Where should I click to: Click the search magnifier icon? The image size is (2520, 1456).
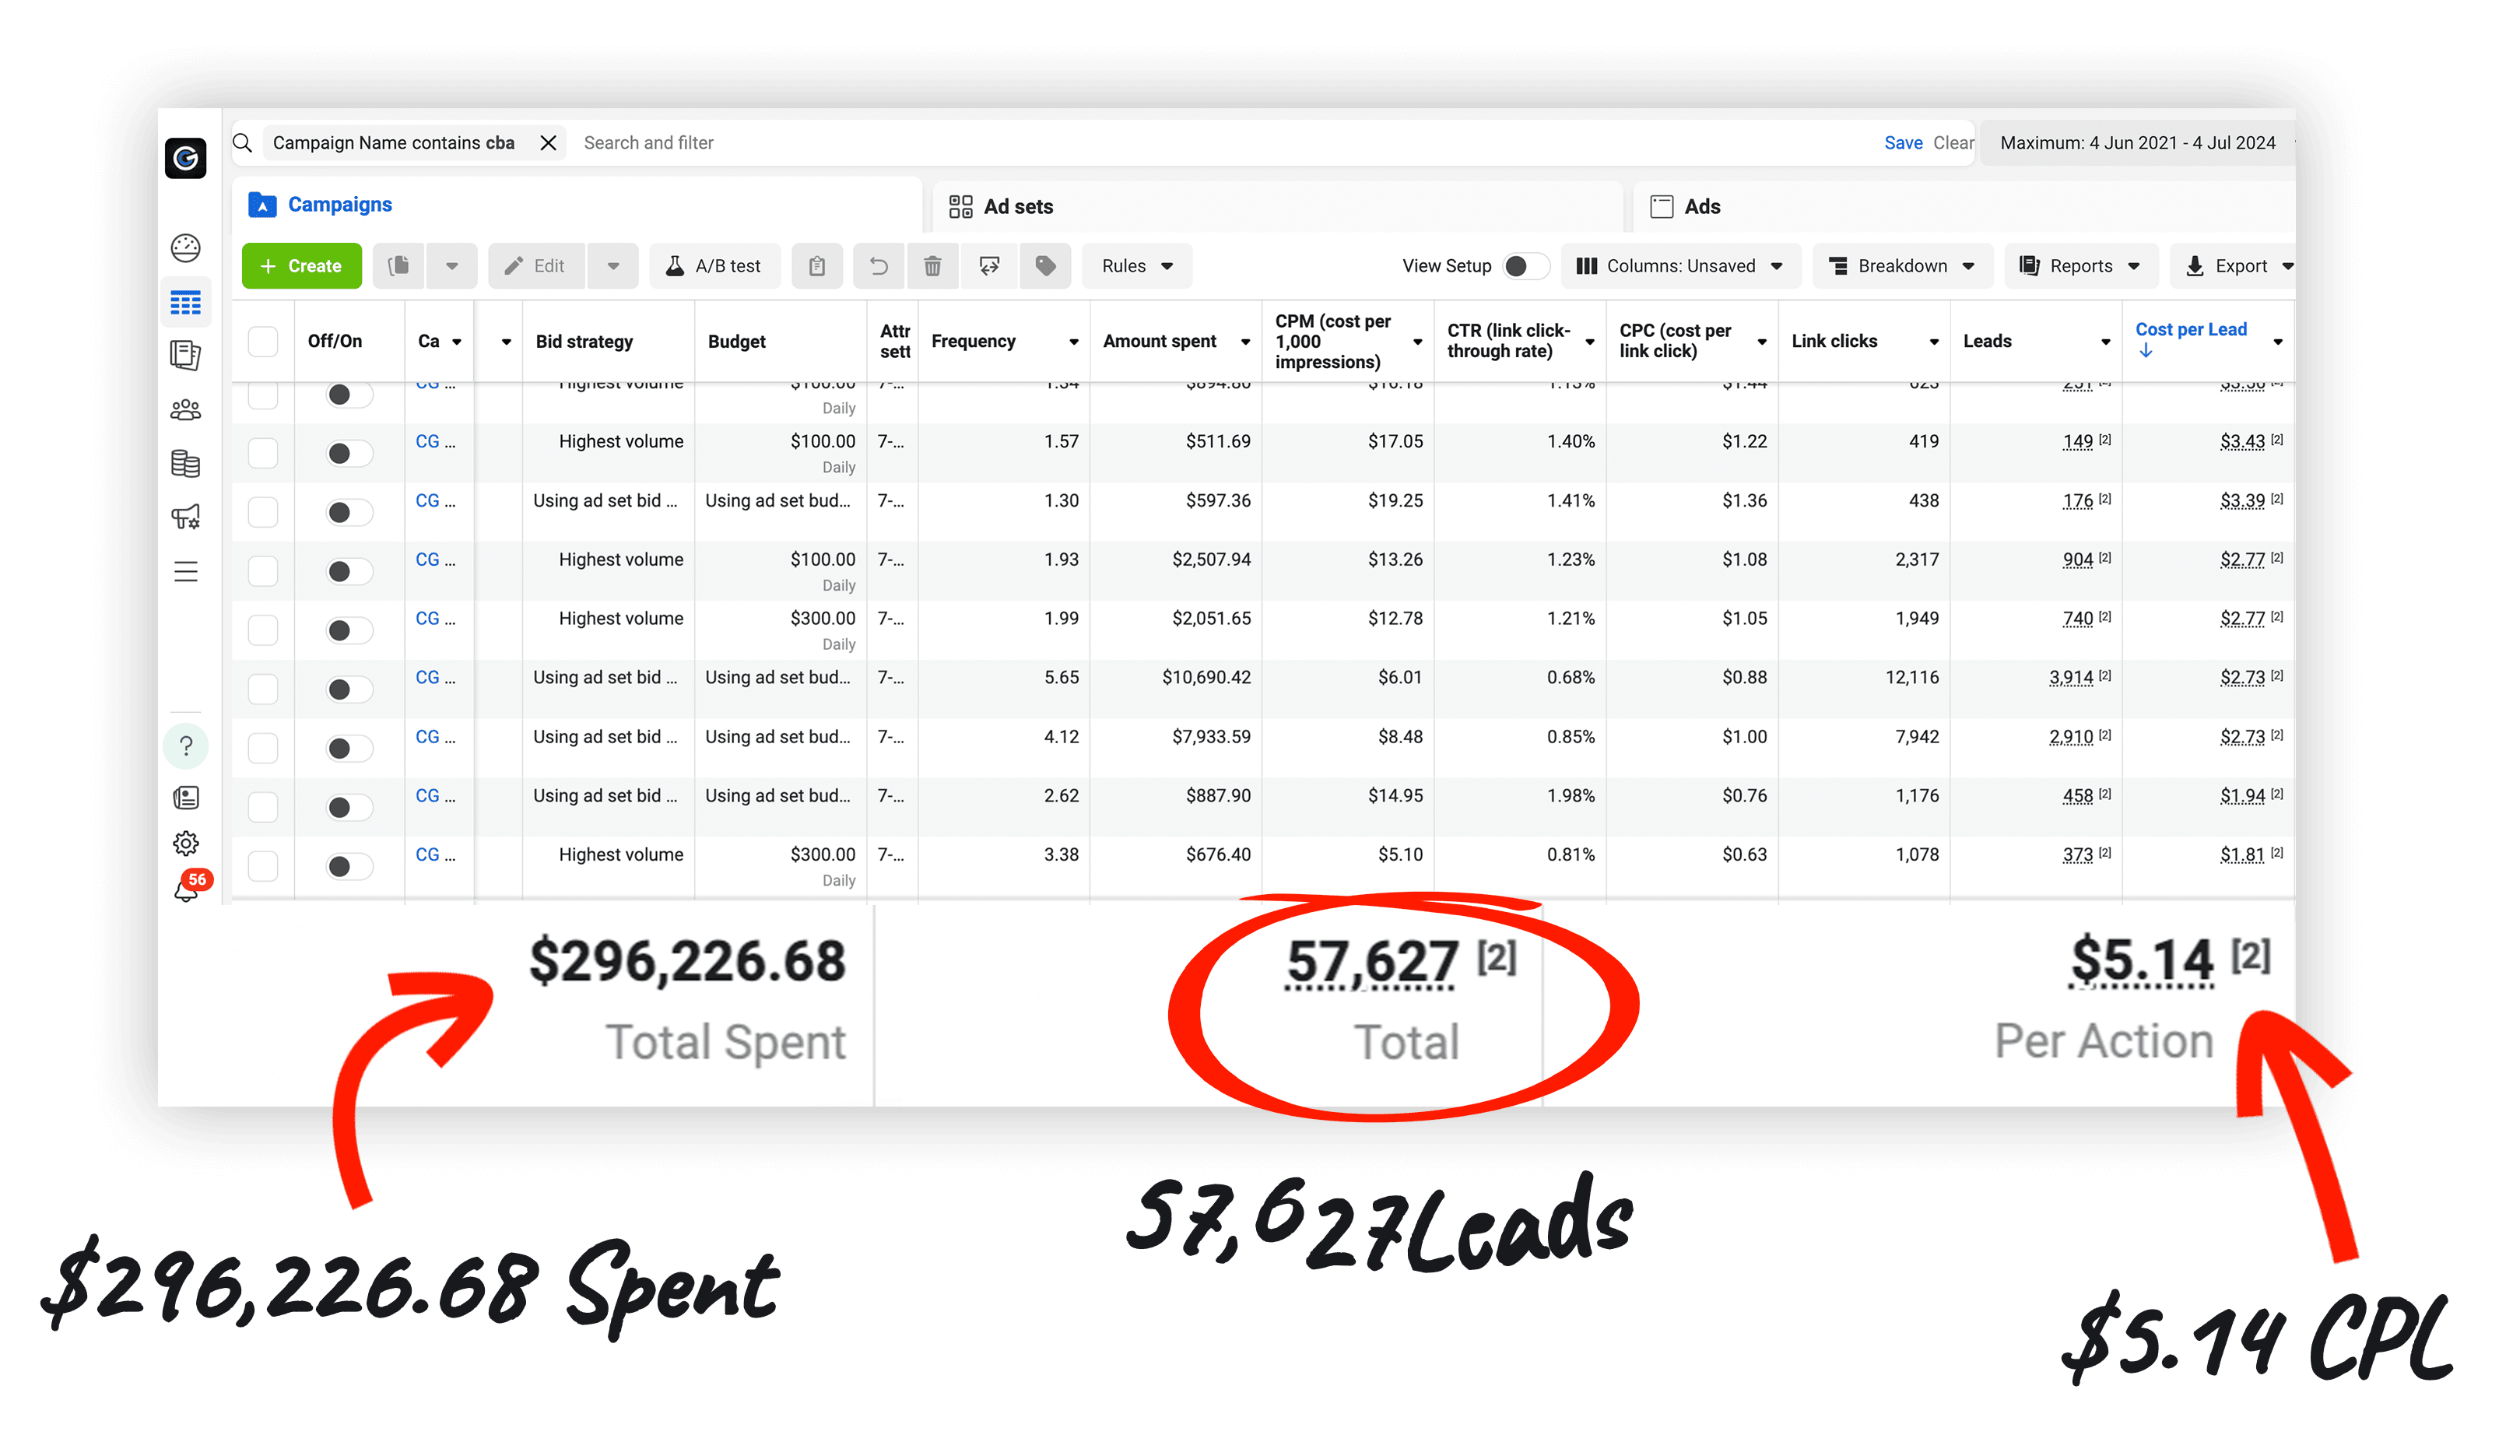pyautogui.click(x=243, y=143)
